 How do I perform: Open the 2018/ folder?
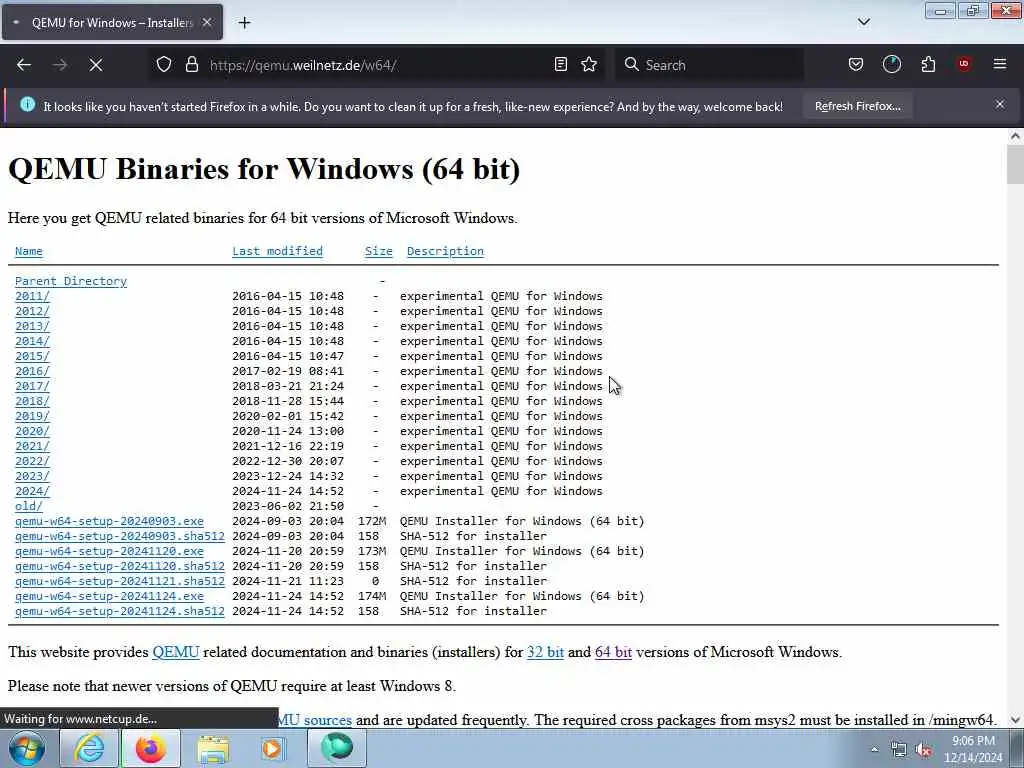[x=32, y=402]
